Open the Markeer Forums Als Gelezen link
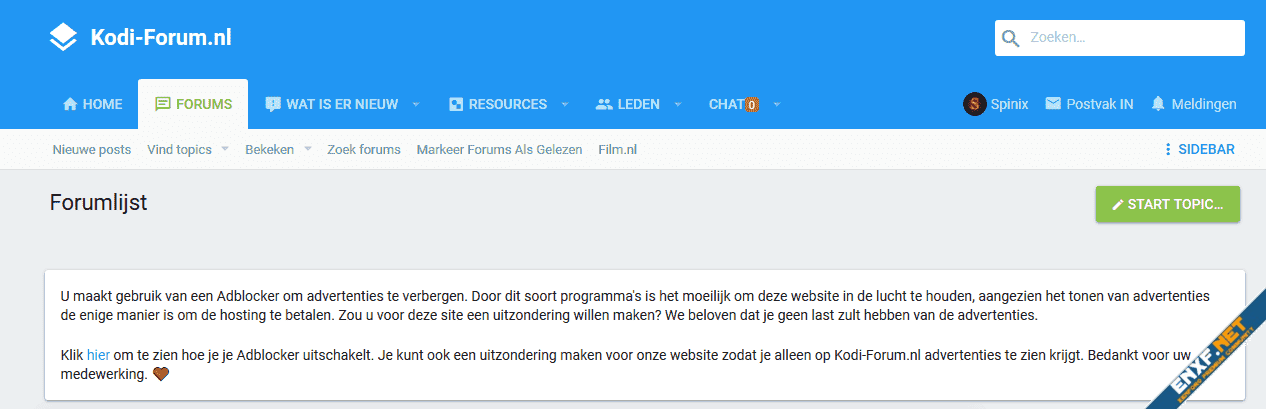Viewport: 1266px width, 409px height. click(499, 150)
